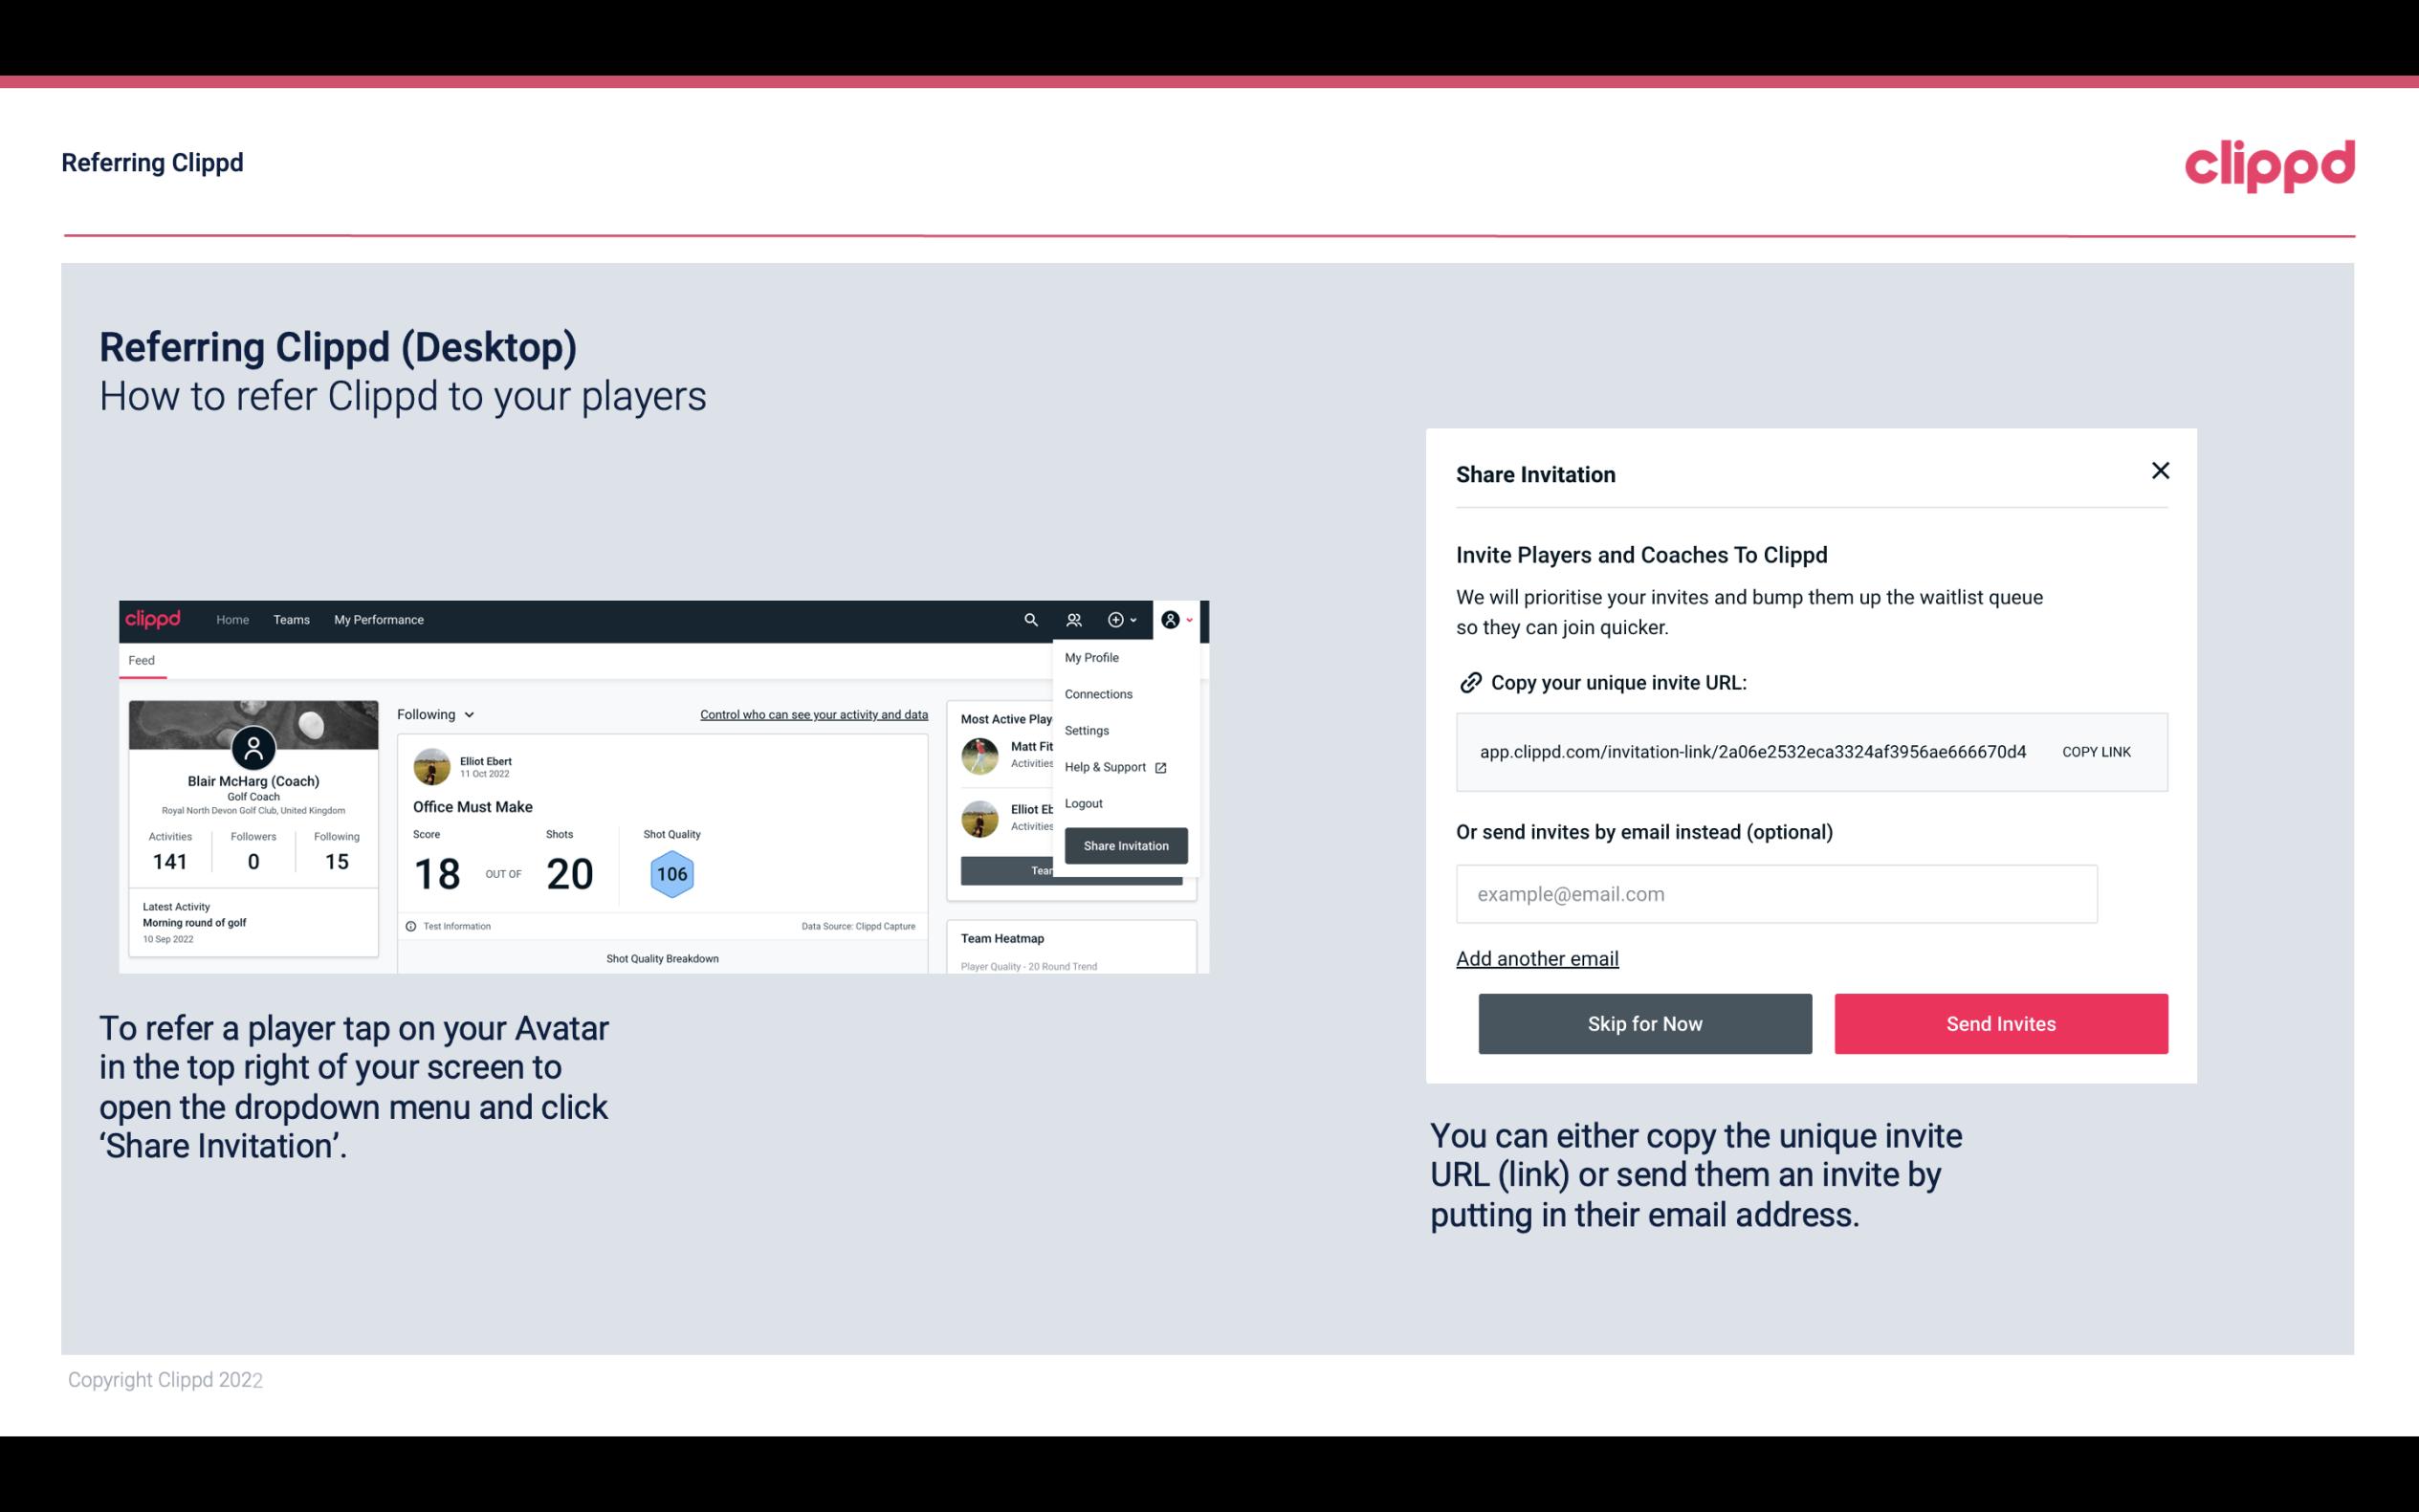Click the close X icon on modal
The height and width of the screenshot is (1512, 2419).
[2160, 471]
